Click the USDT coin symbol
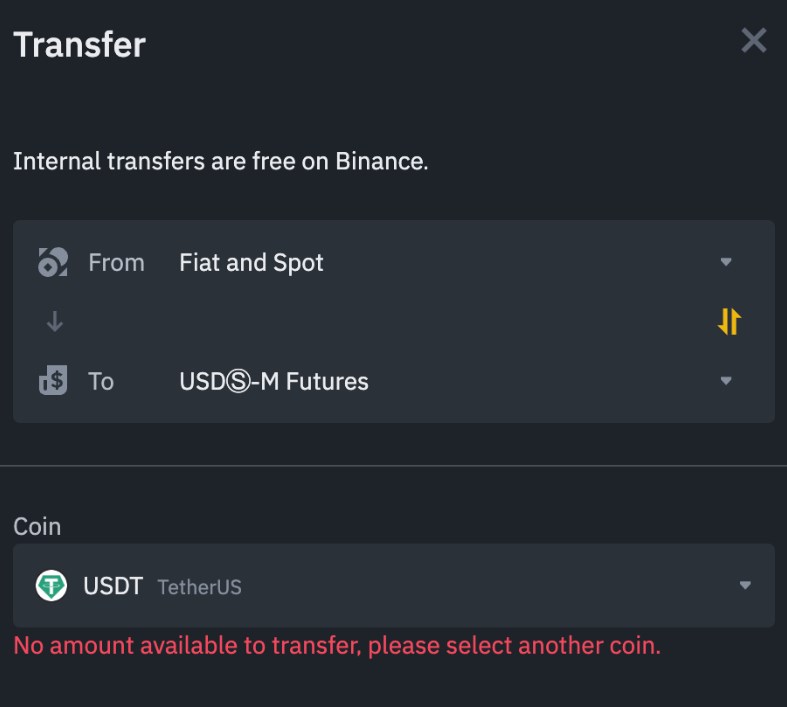787x707 pixels. tap(113, 586)
